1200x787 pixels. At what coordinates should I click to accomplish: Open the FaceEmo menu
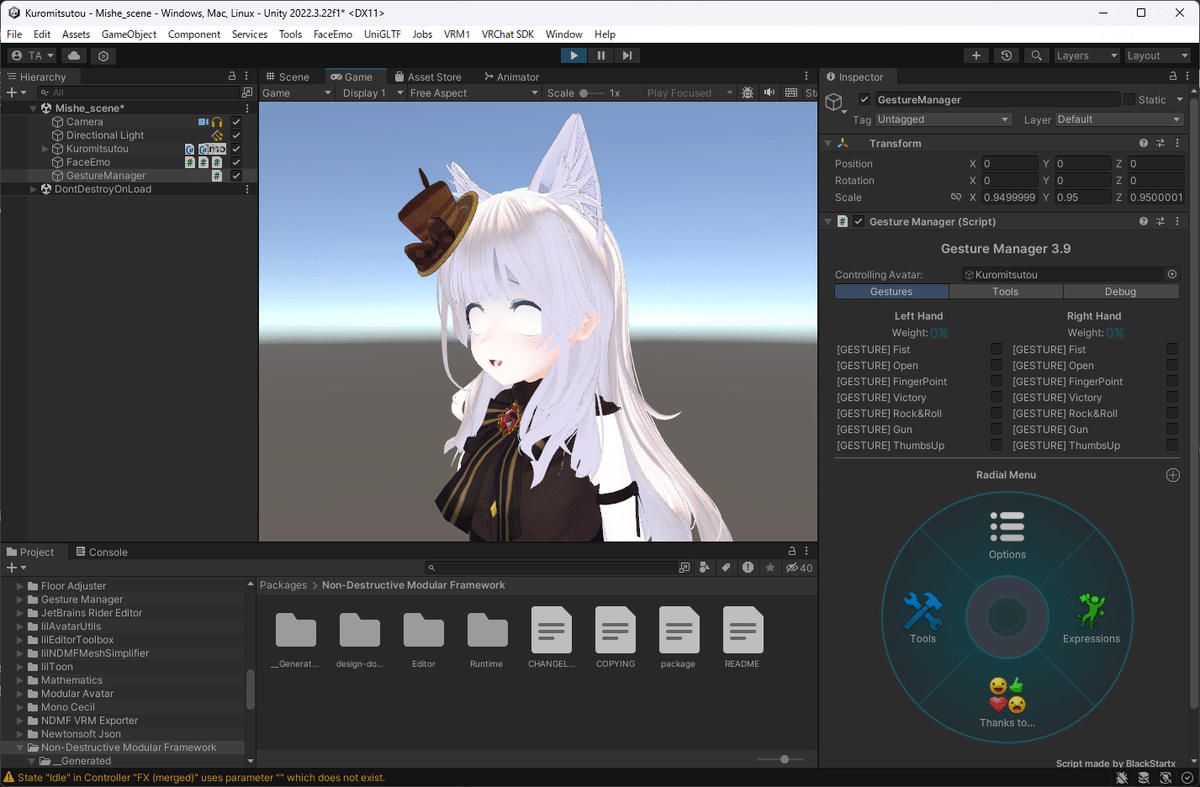pyautogui.click(x=332, y=34)
